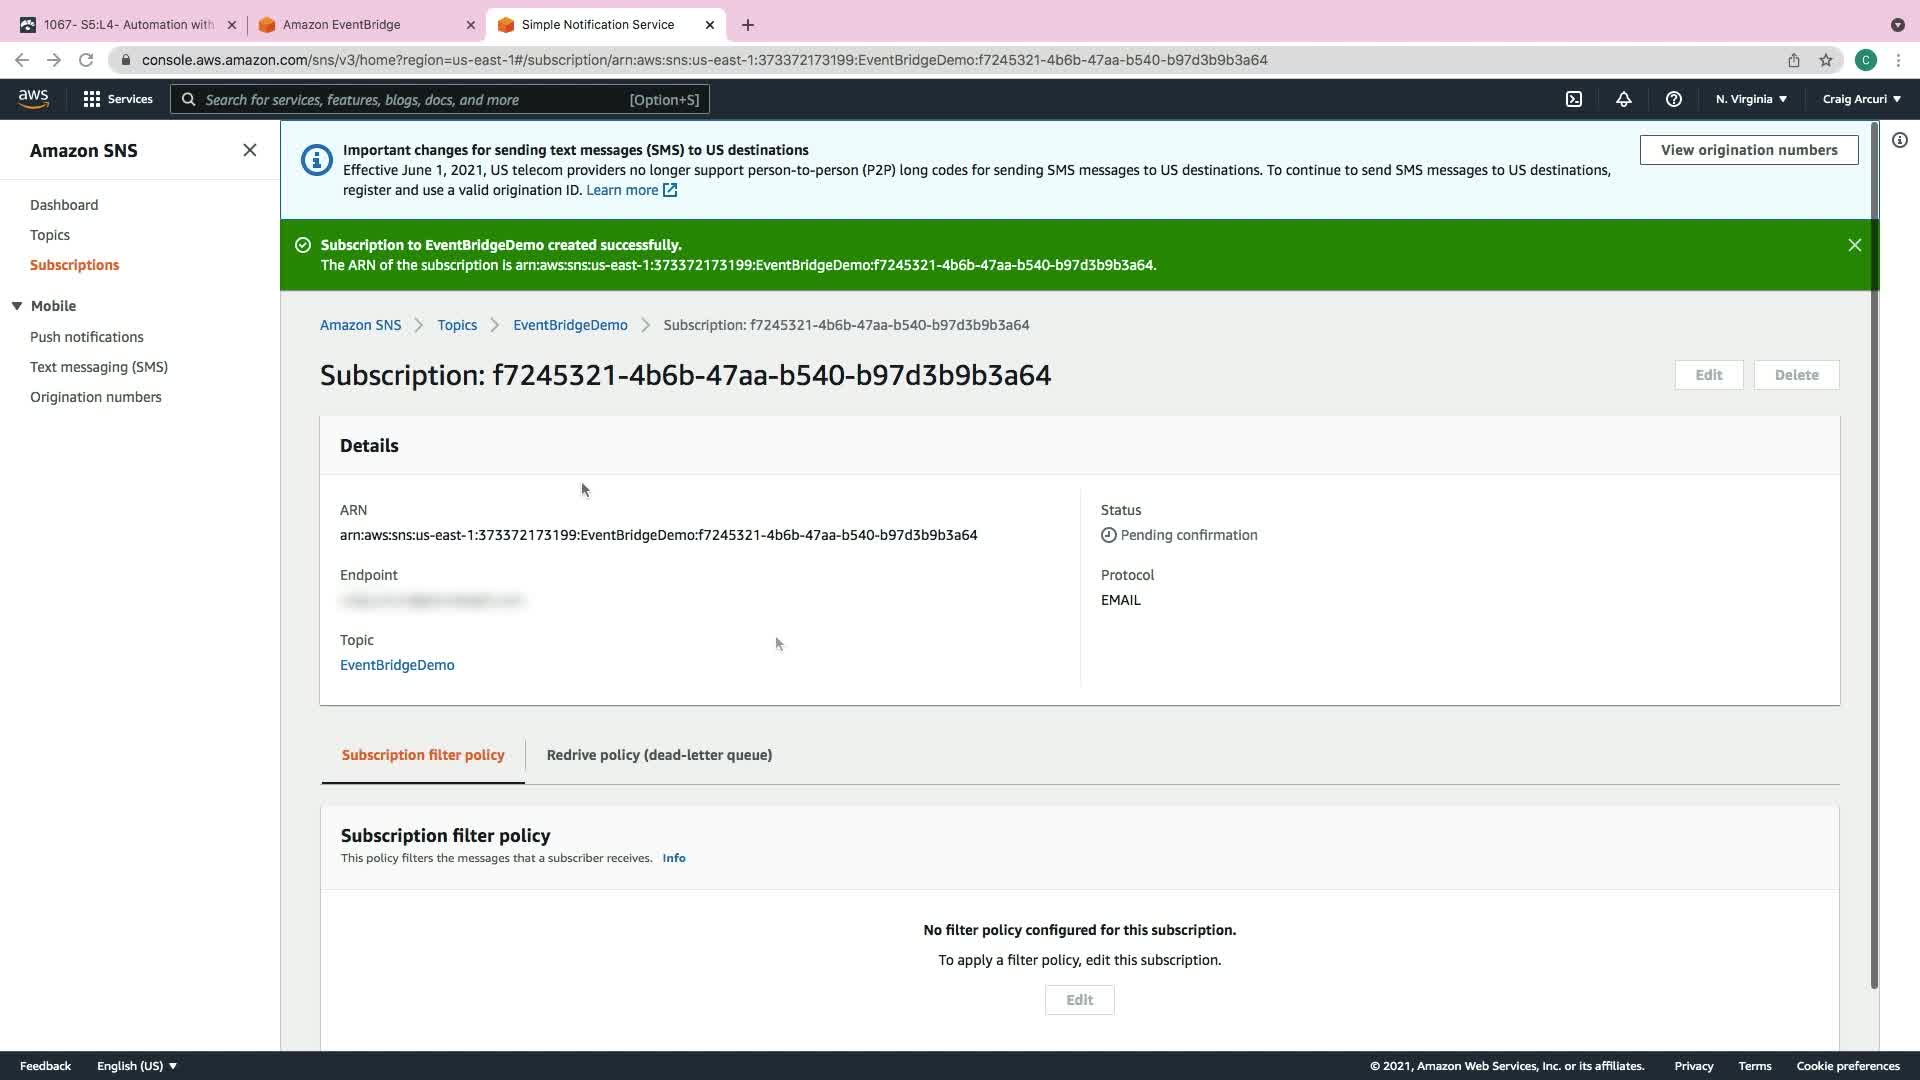Expand the N. Virginia region dropdown
The width and height of the screenshot is (1920, 1080).
coord(1750,99)
